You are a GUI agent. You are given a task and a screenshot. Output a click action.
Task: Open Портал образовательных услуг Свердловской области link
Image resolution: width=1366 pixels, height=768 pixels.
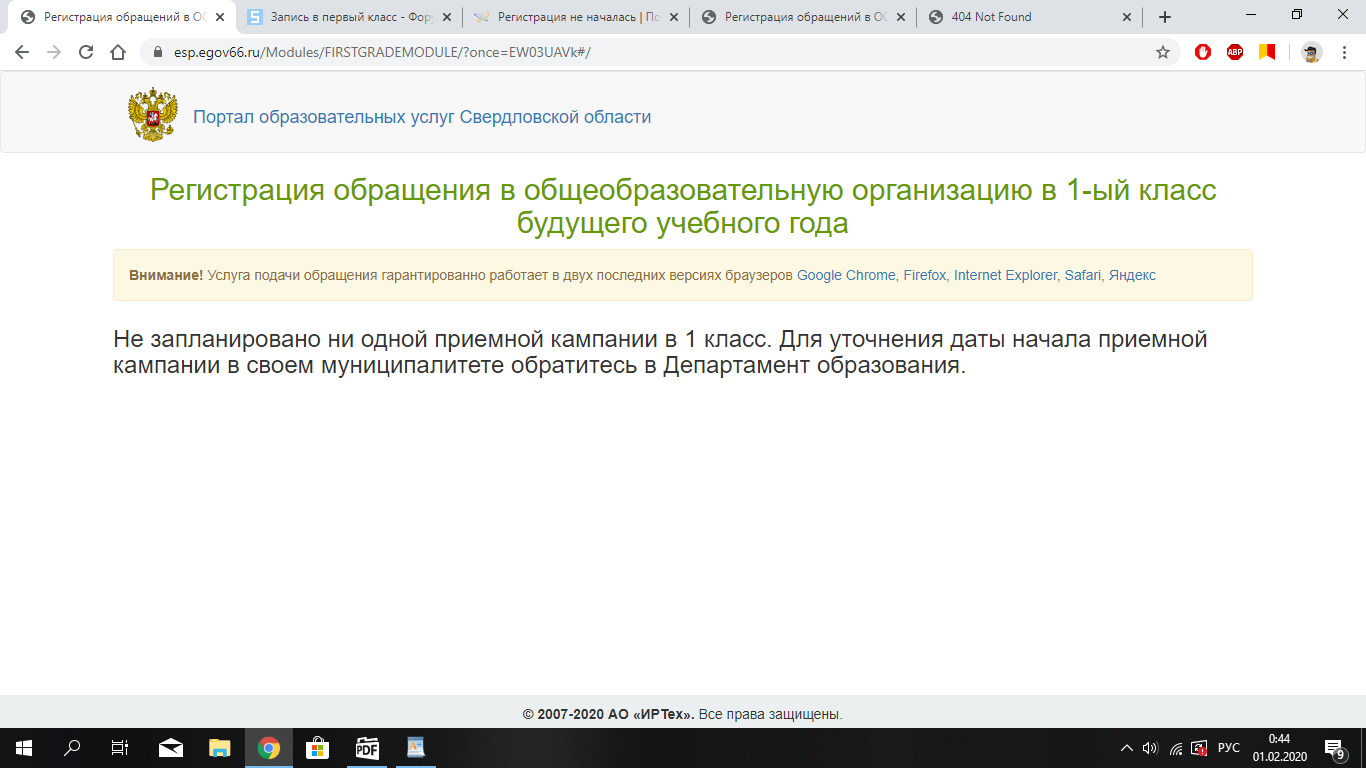coord(422,117)
